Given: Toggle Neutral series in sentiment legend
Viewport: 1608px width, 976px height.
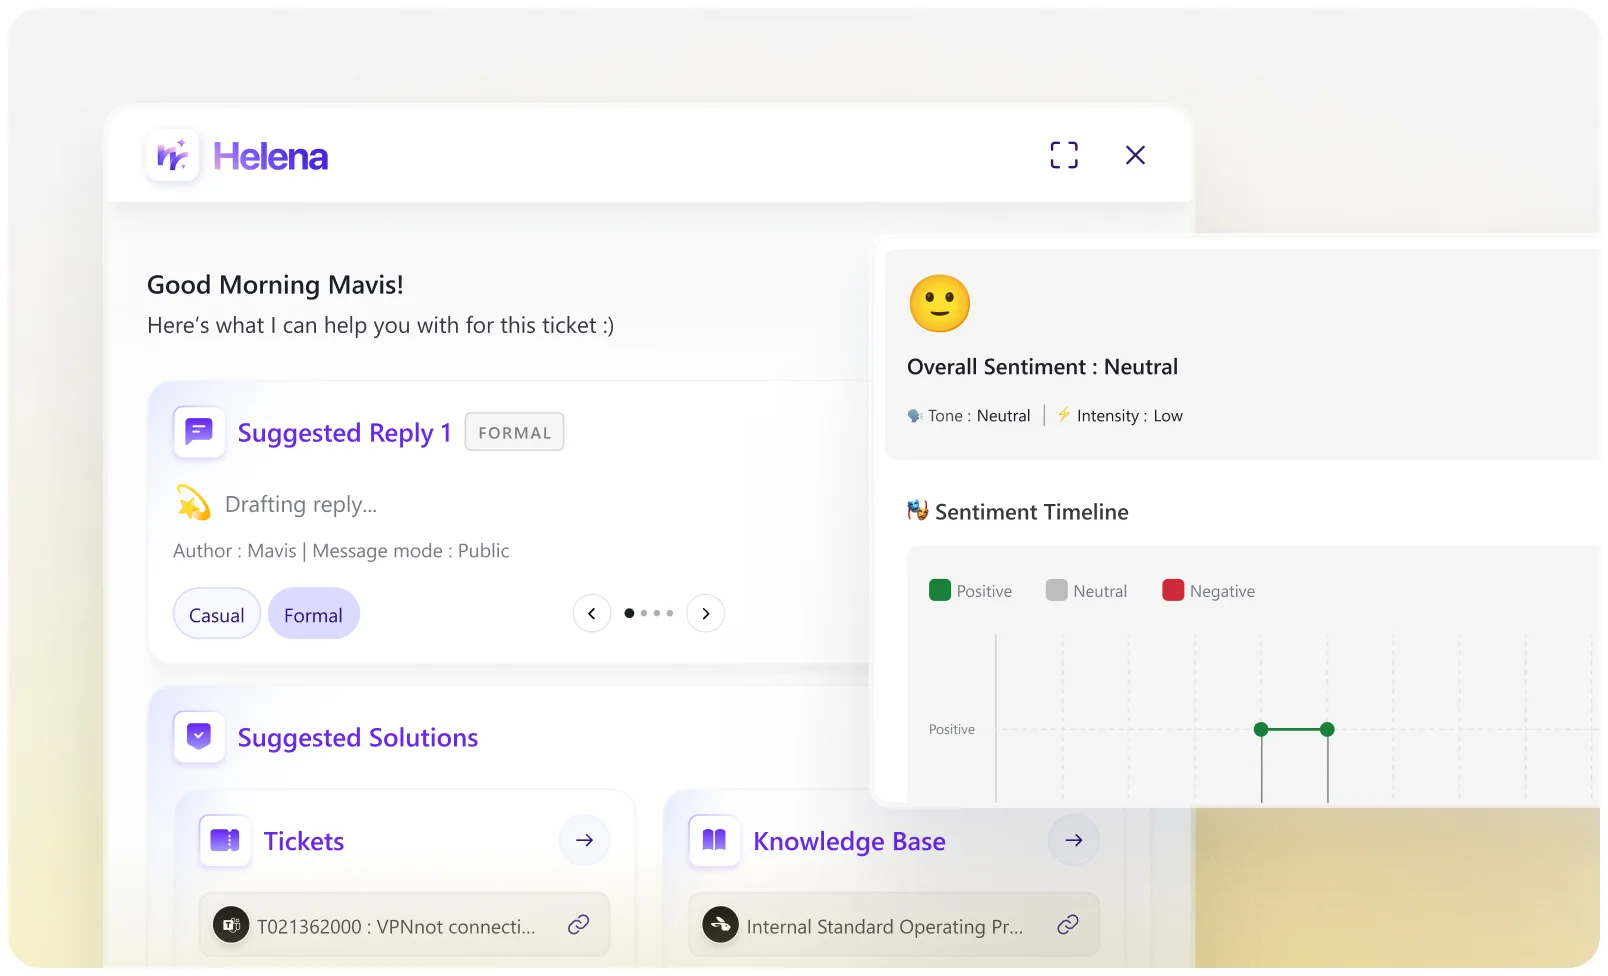Looking at the screenshot, I should point(1086,591).
